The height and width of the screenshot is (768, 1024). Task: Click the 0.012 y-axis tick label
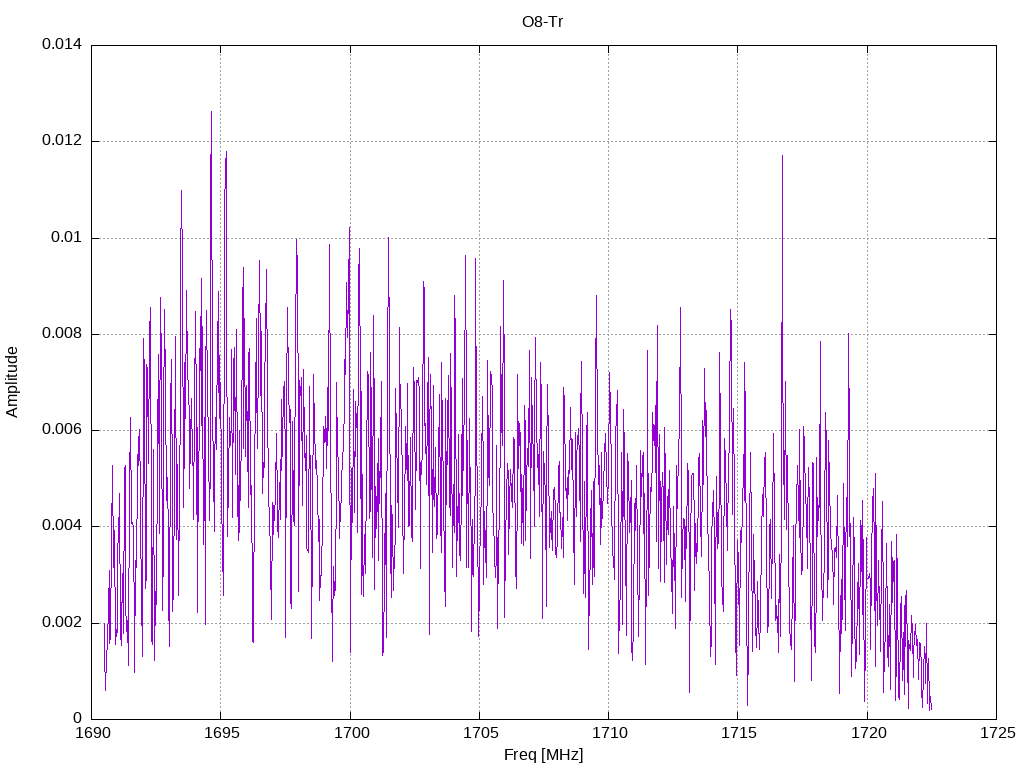(62, 140)
